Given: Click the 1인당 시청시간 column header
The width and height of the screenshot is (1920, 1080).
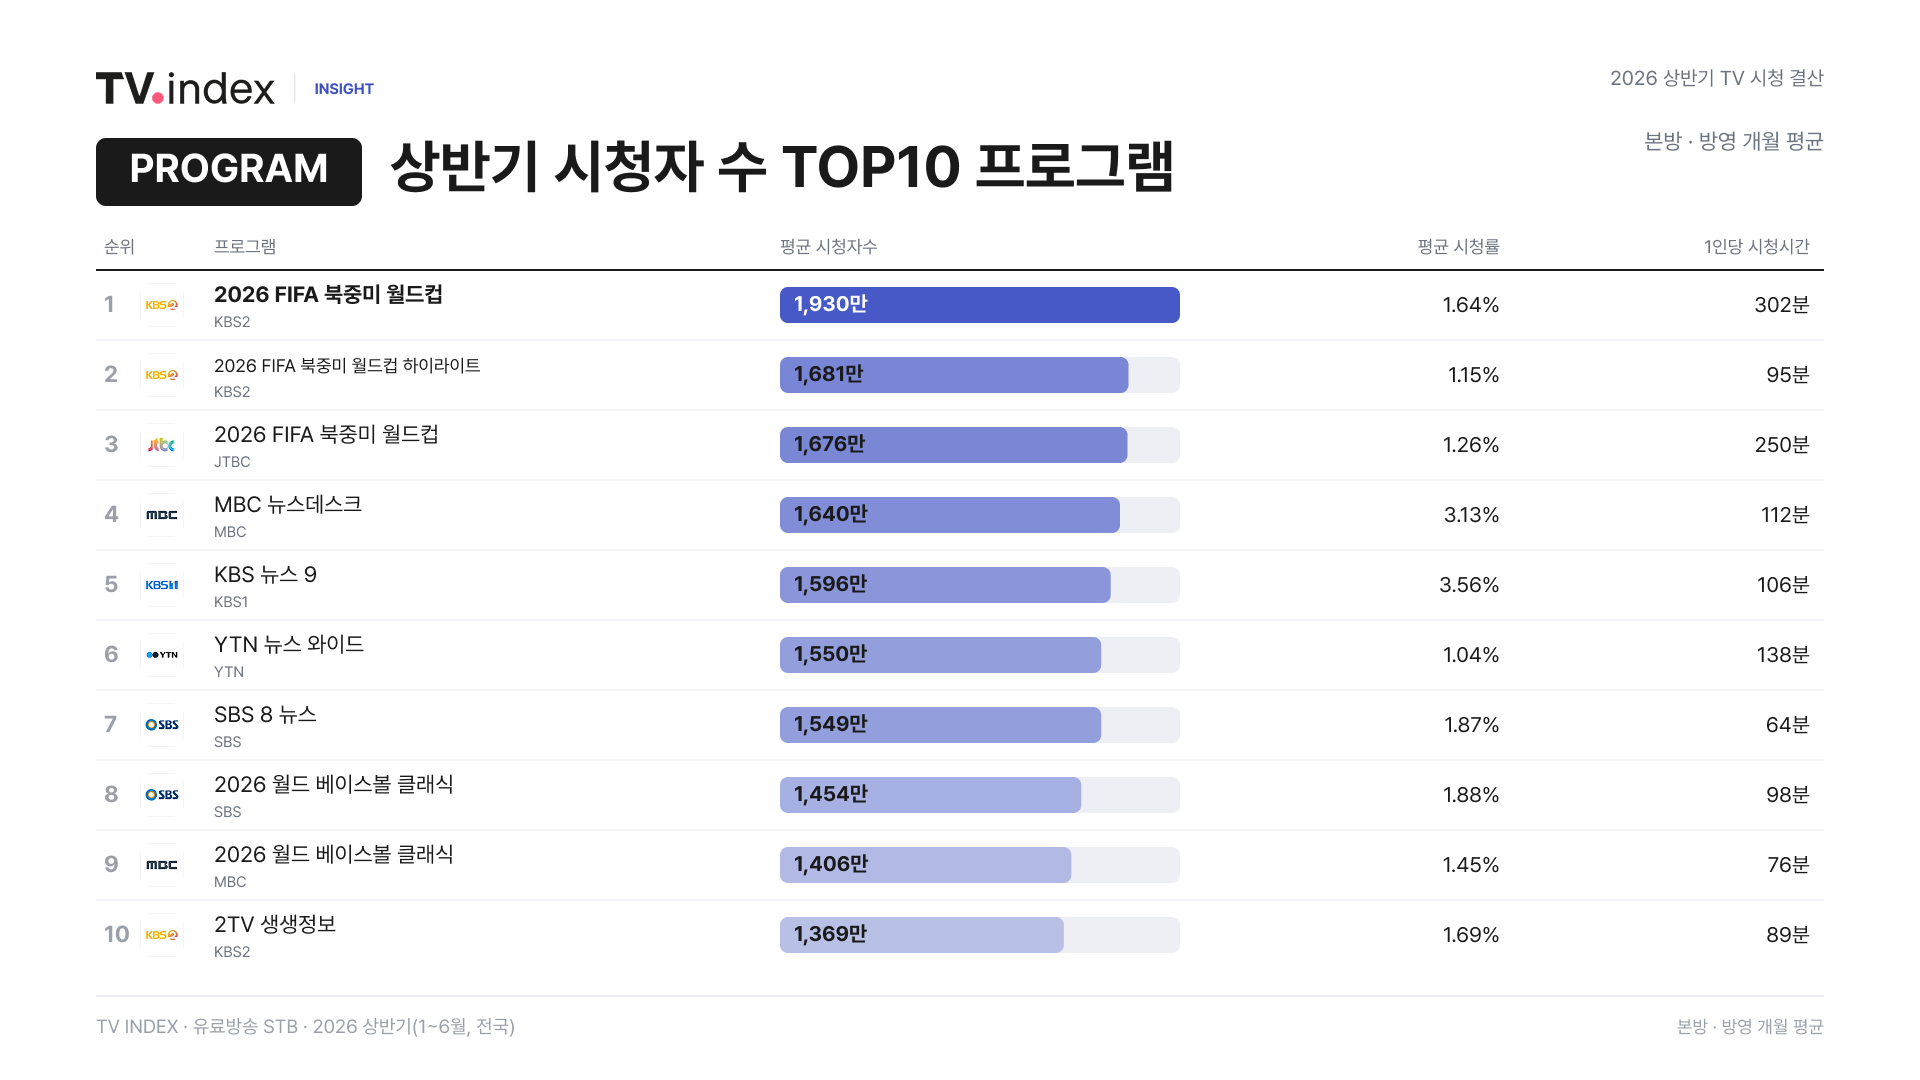Looking at the screenshot, I should tap(1756, 247).
